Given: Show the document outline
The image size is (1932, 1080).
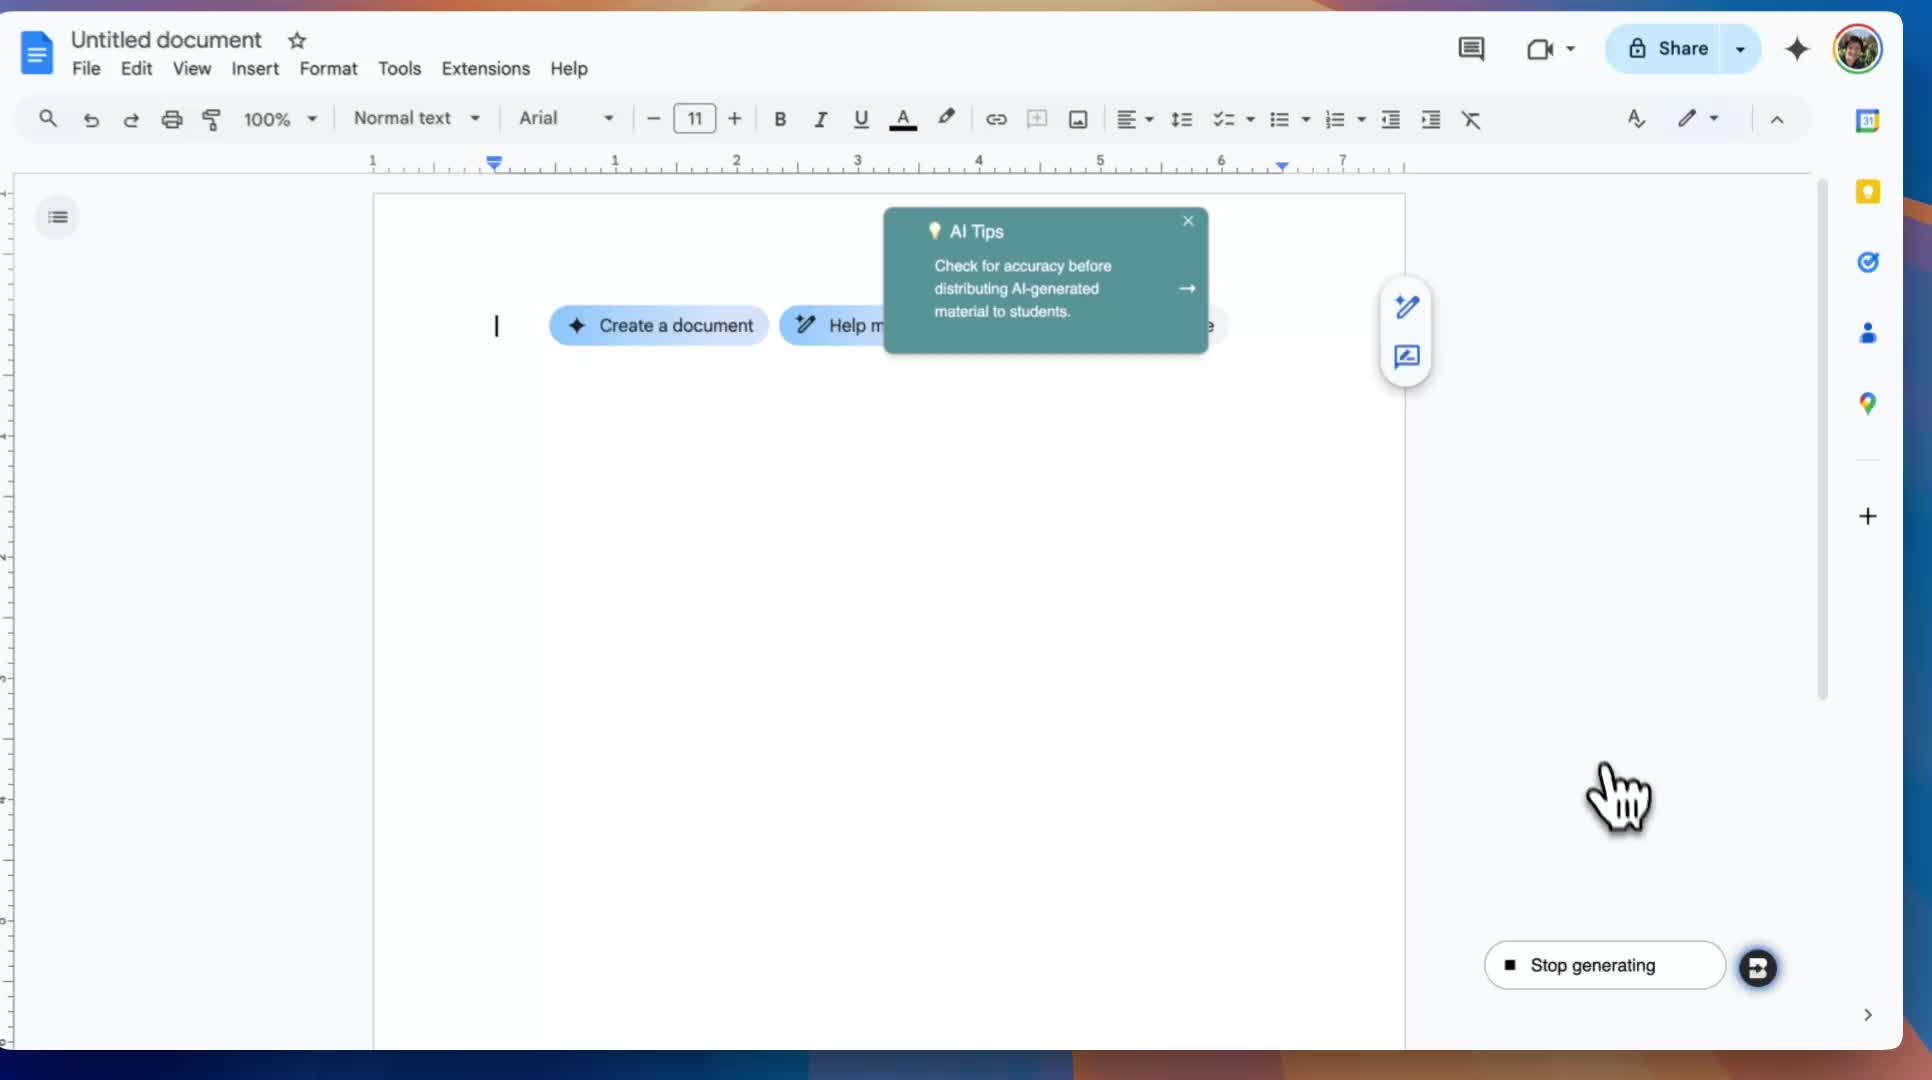Looking at the screenshot, I should pos(58,217).
